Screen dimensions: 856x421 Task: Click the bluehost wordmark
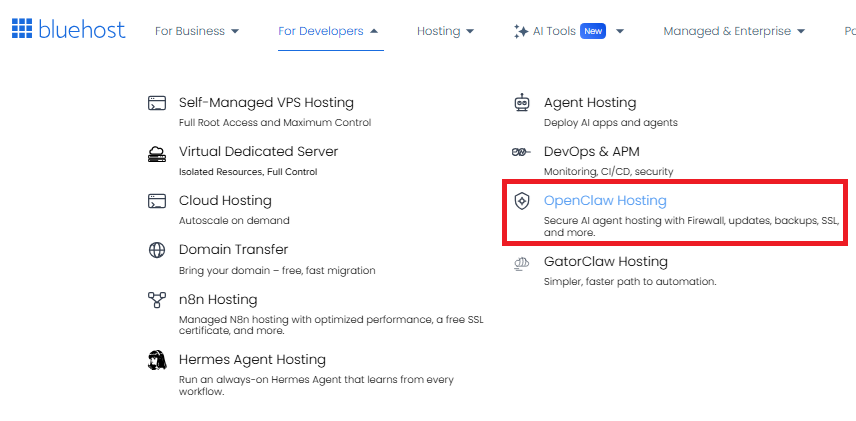coord(82,29)
